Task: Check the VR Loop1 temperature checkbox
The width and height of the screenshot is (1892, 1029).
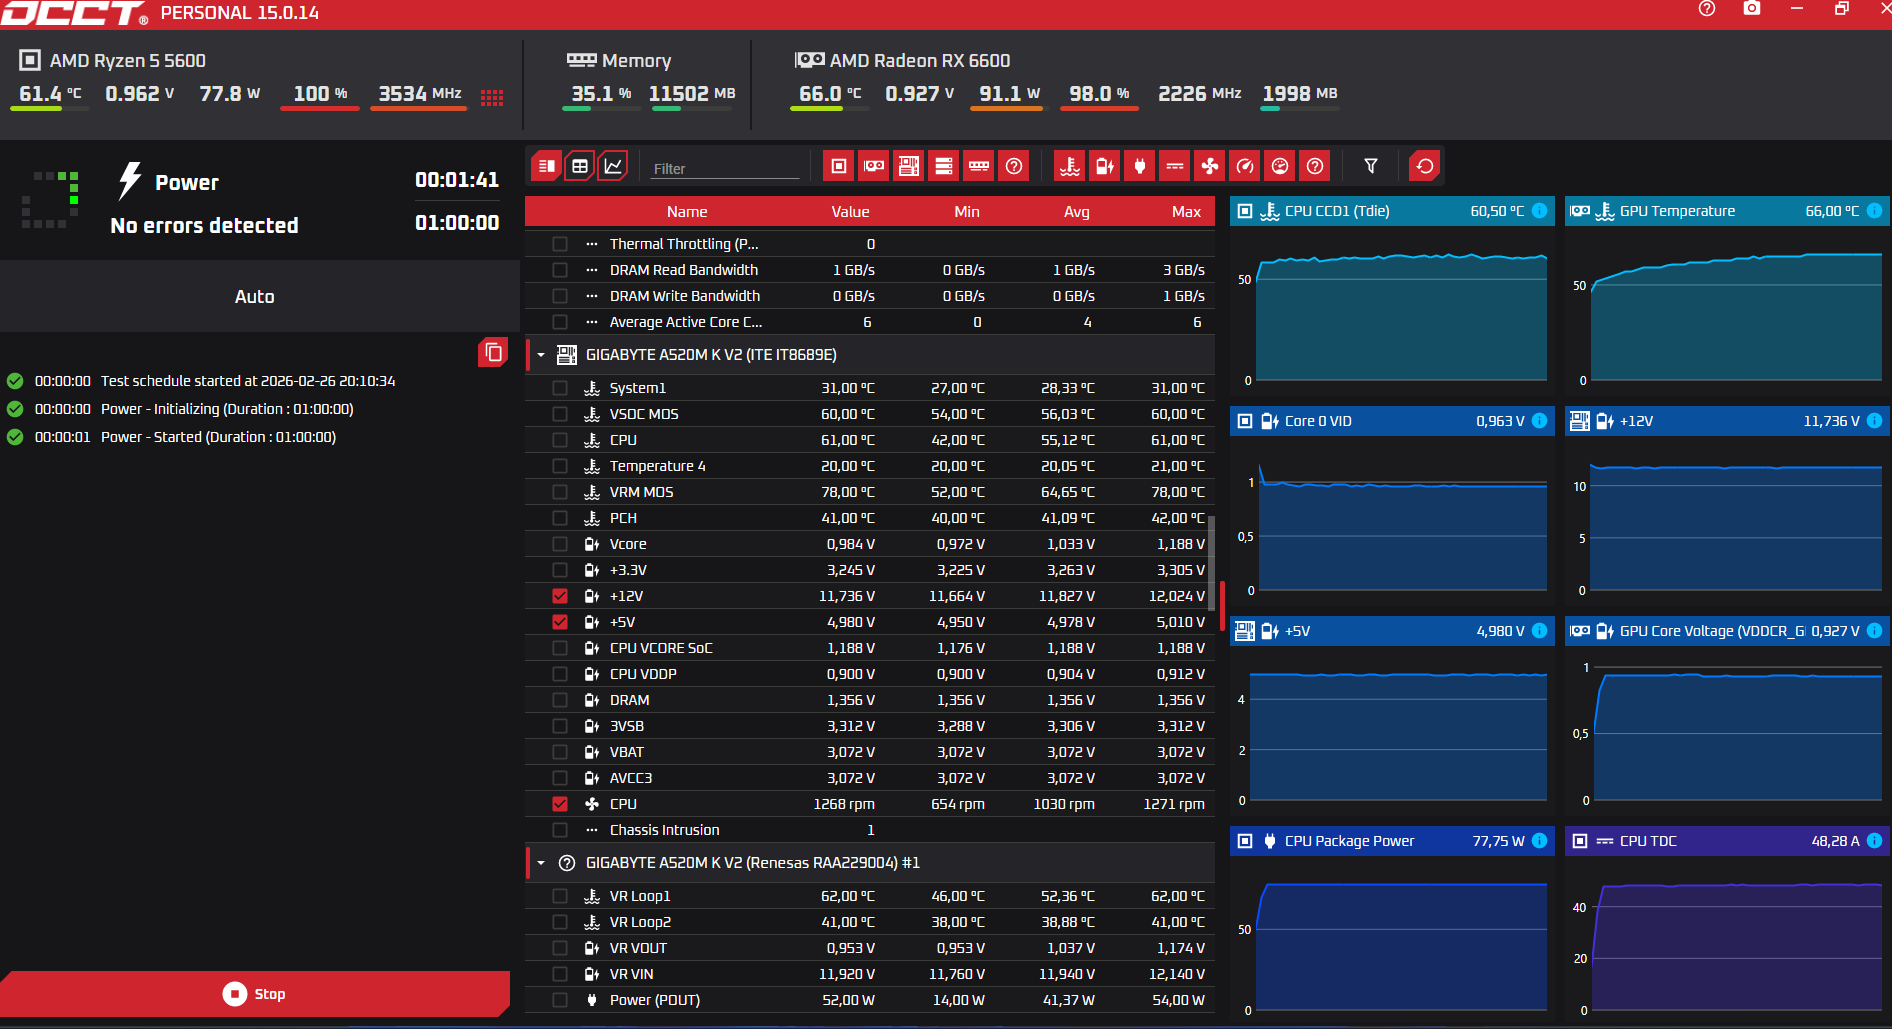Action: point(560,896)
